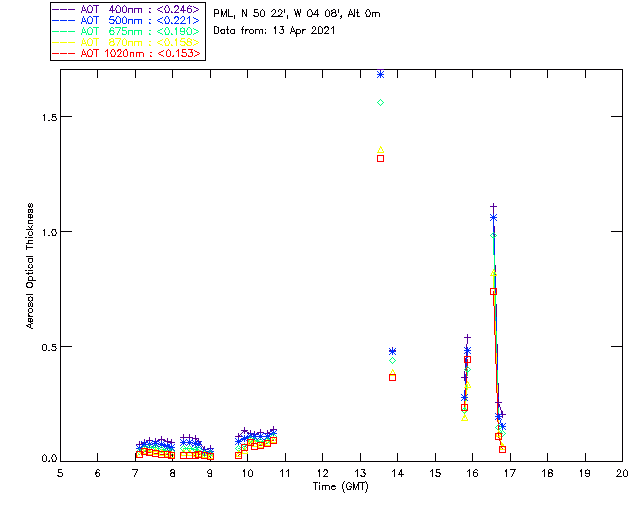Image resolution: width=640 pixels, height=512 pixels.
Task: Select the 'Data from: 13 Apr 2021' text
Action: [274, 31]
